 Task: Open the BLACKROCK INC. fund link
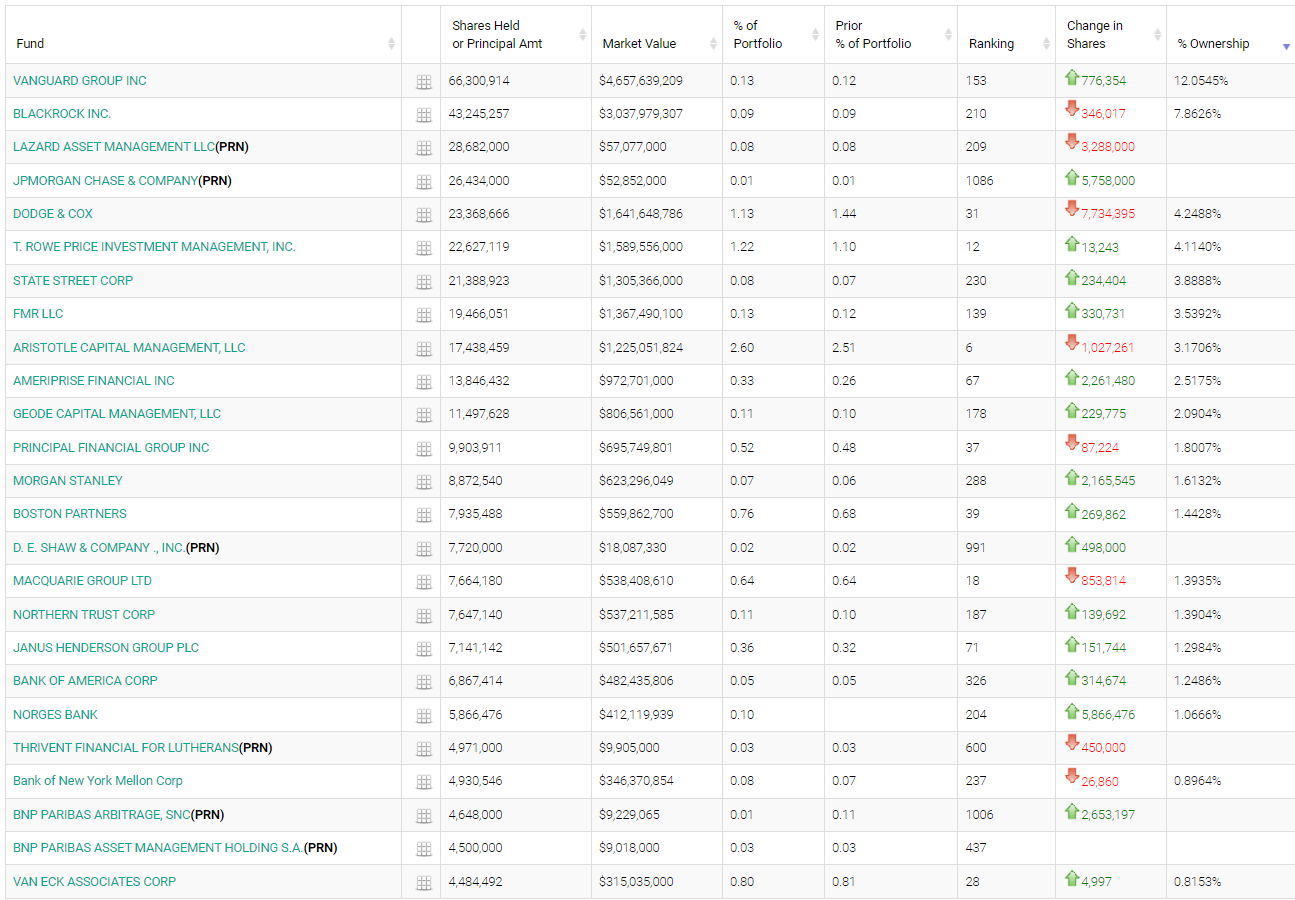(62, 114)
